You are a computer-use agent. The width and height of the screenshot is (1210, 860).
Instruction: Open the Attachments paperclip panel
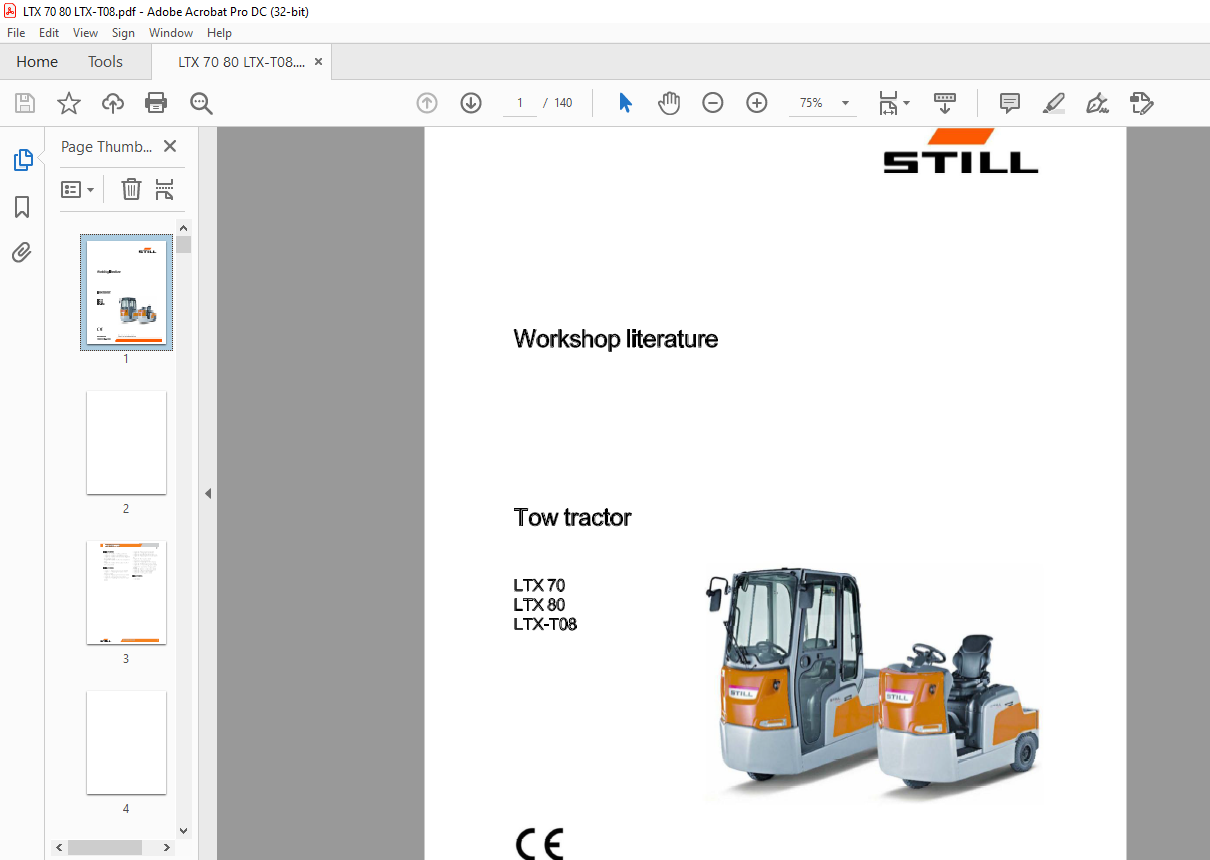click(x=22, y=252)
